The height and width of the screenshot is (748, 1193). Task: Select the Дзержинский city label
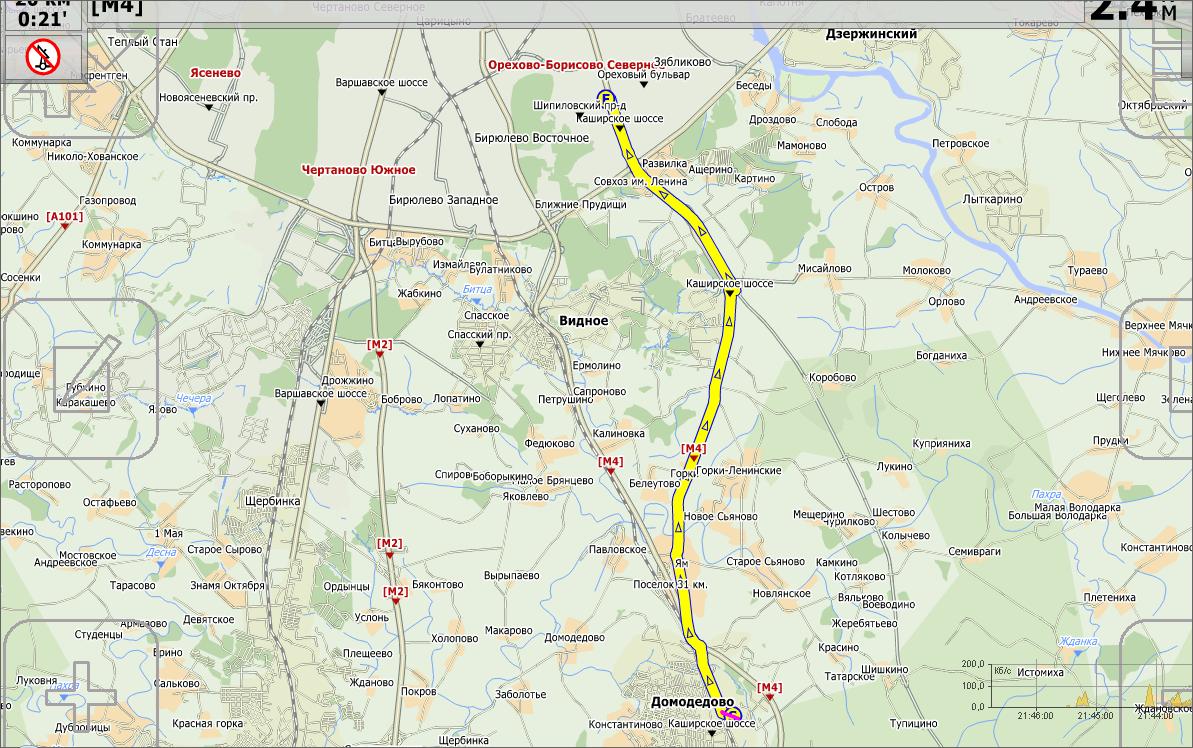[871, 34]
